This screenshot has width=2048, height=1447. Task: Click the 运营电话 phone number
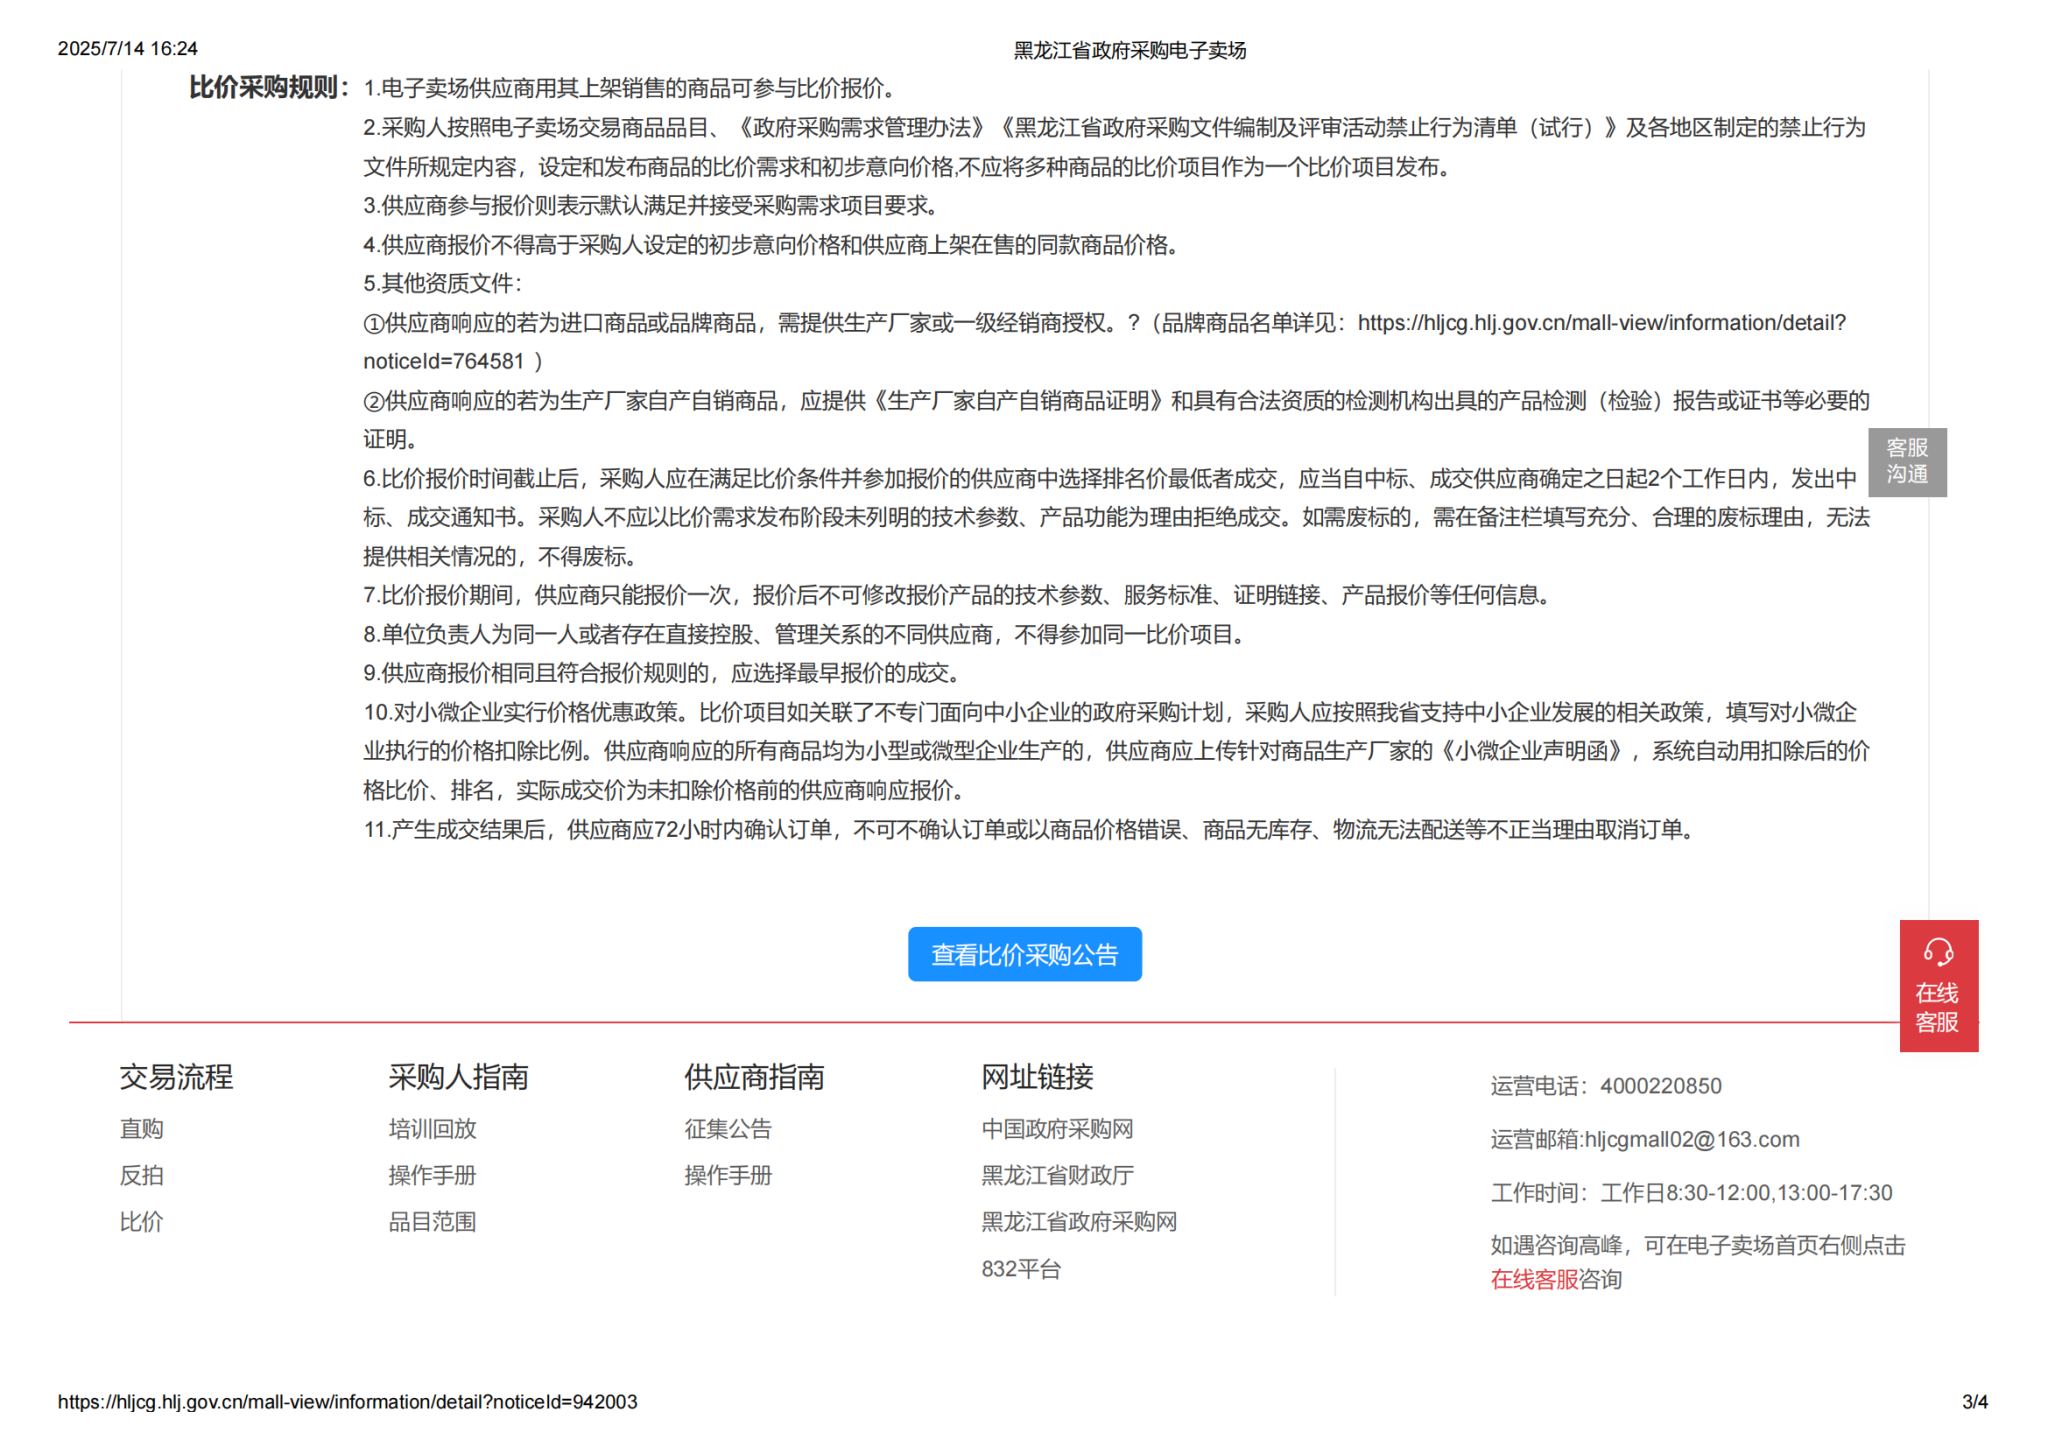[x=1660, y=1086]
